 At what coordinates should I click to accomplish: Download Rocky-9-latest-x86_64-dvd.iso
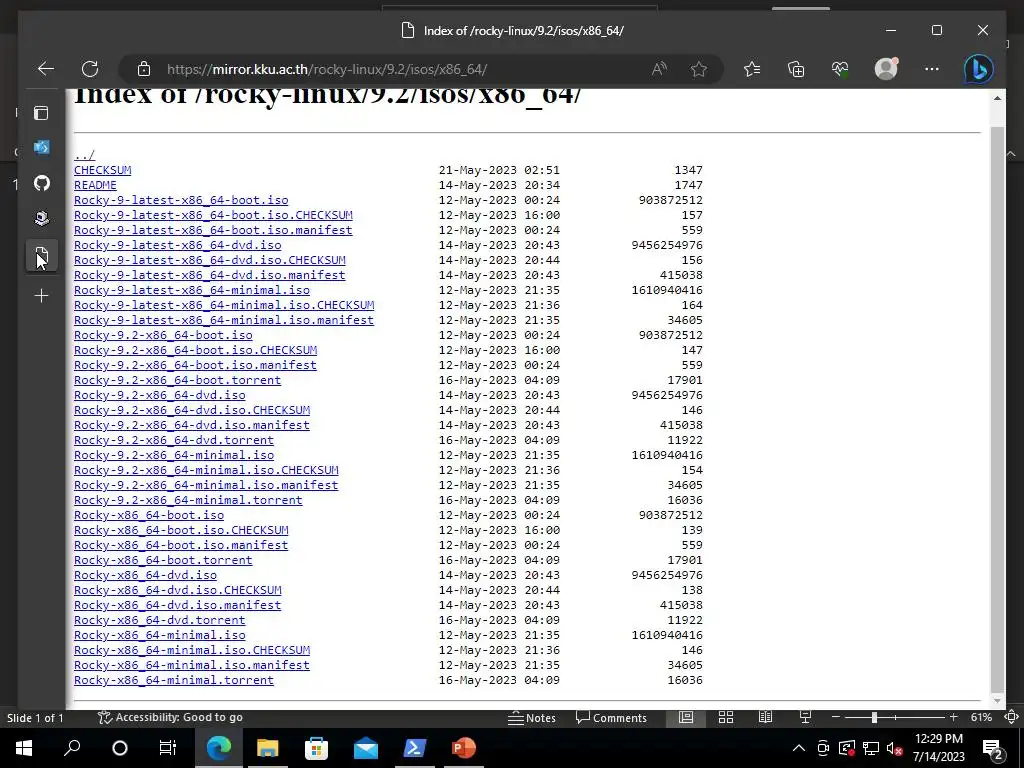[178, 245]
